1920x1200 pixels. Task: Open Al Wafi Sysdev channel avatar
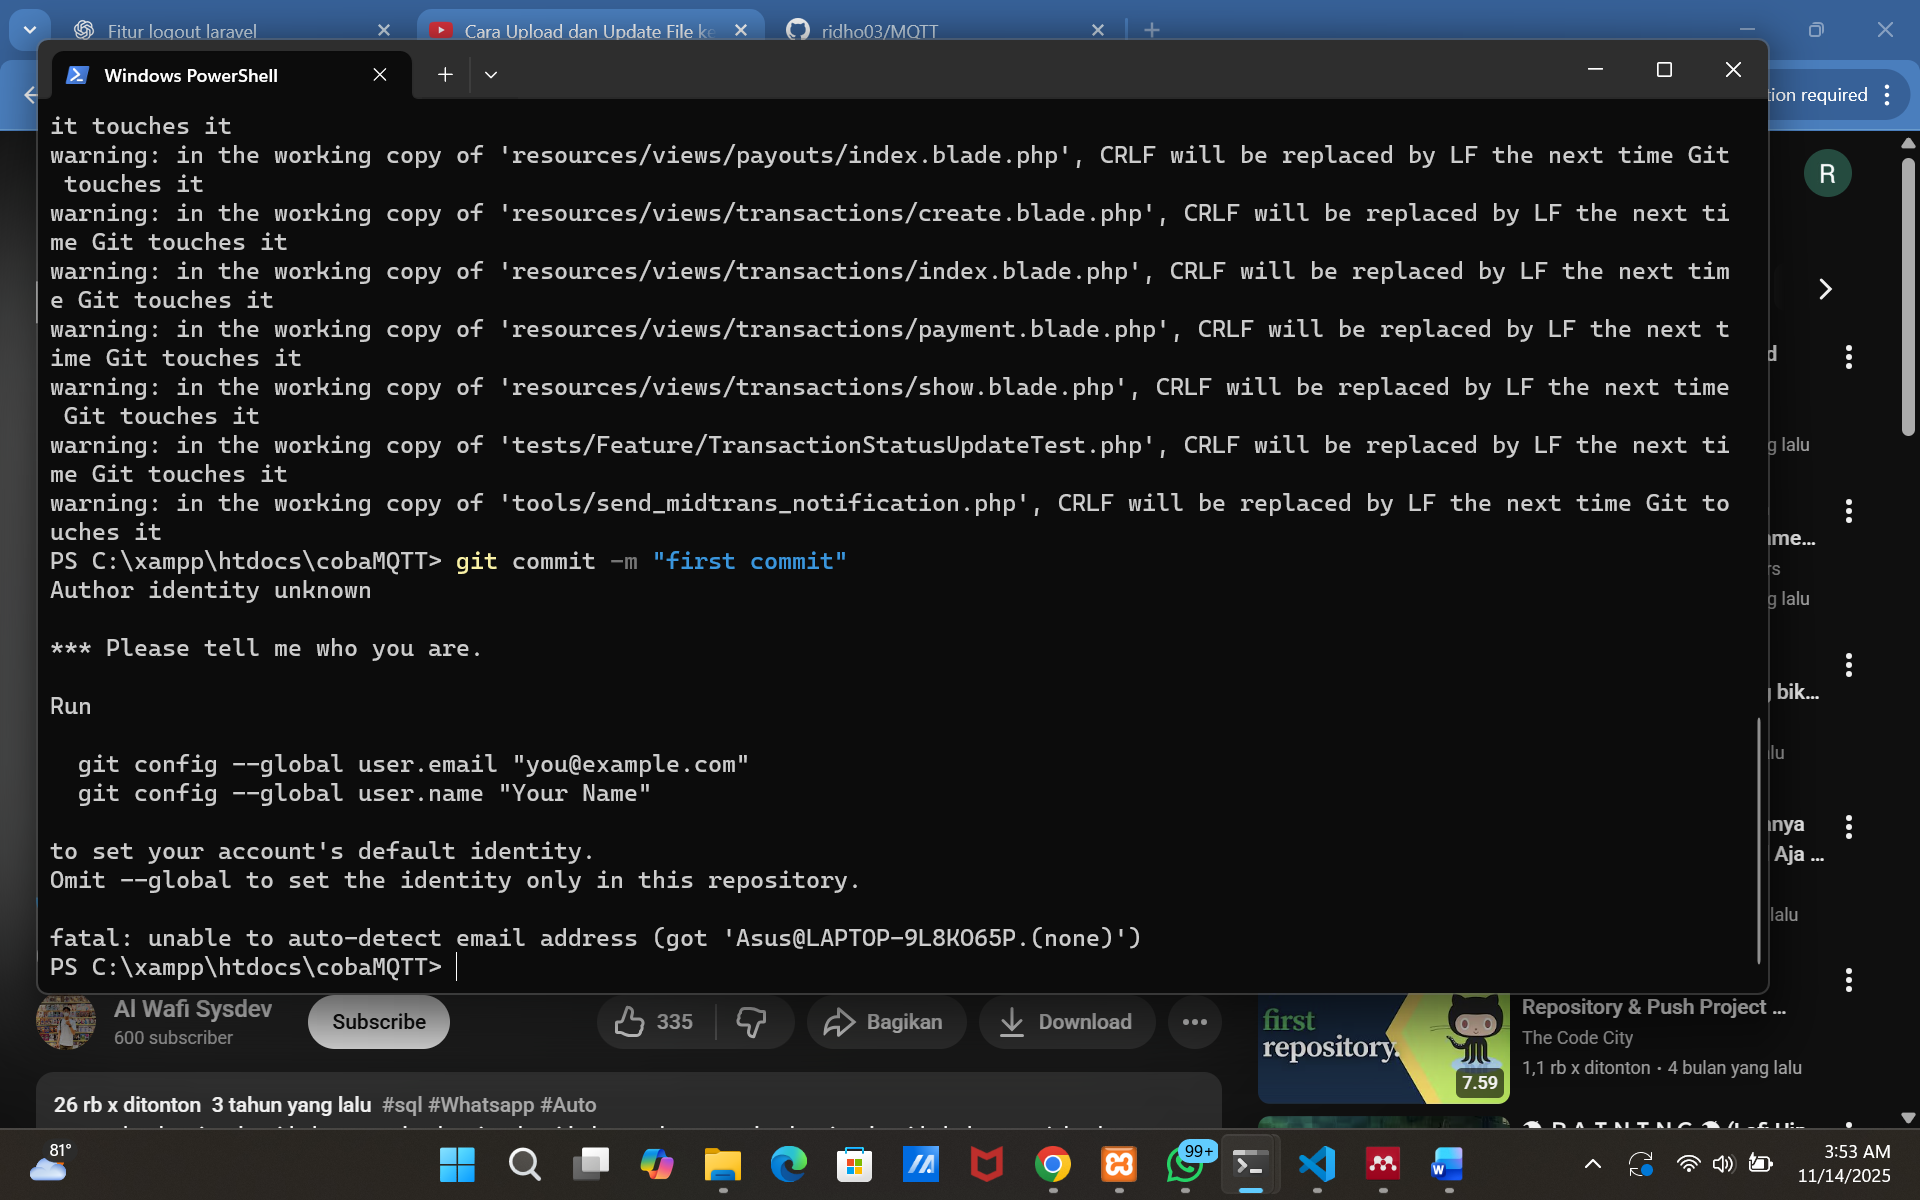[66, 1022]
